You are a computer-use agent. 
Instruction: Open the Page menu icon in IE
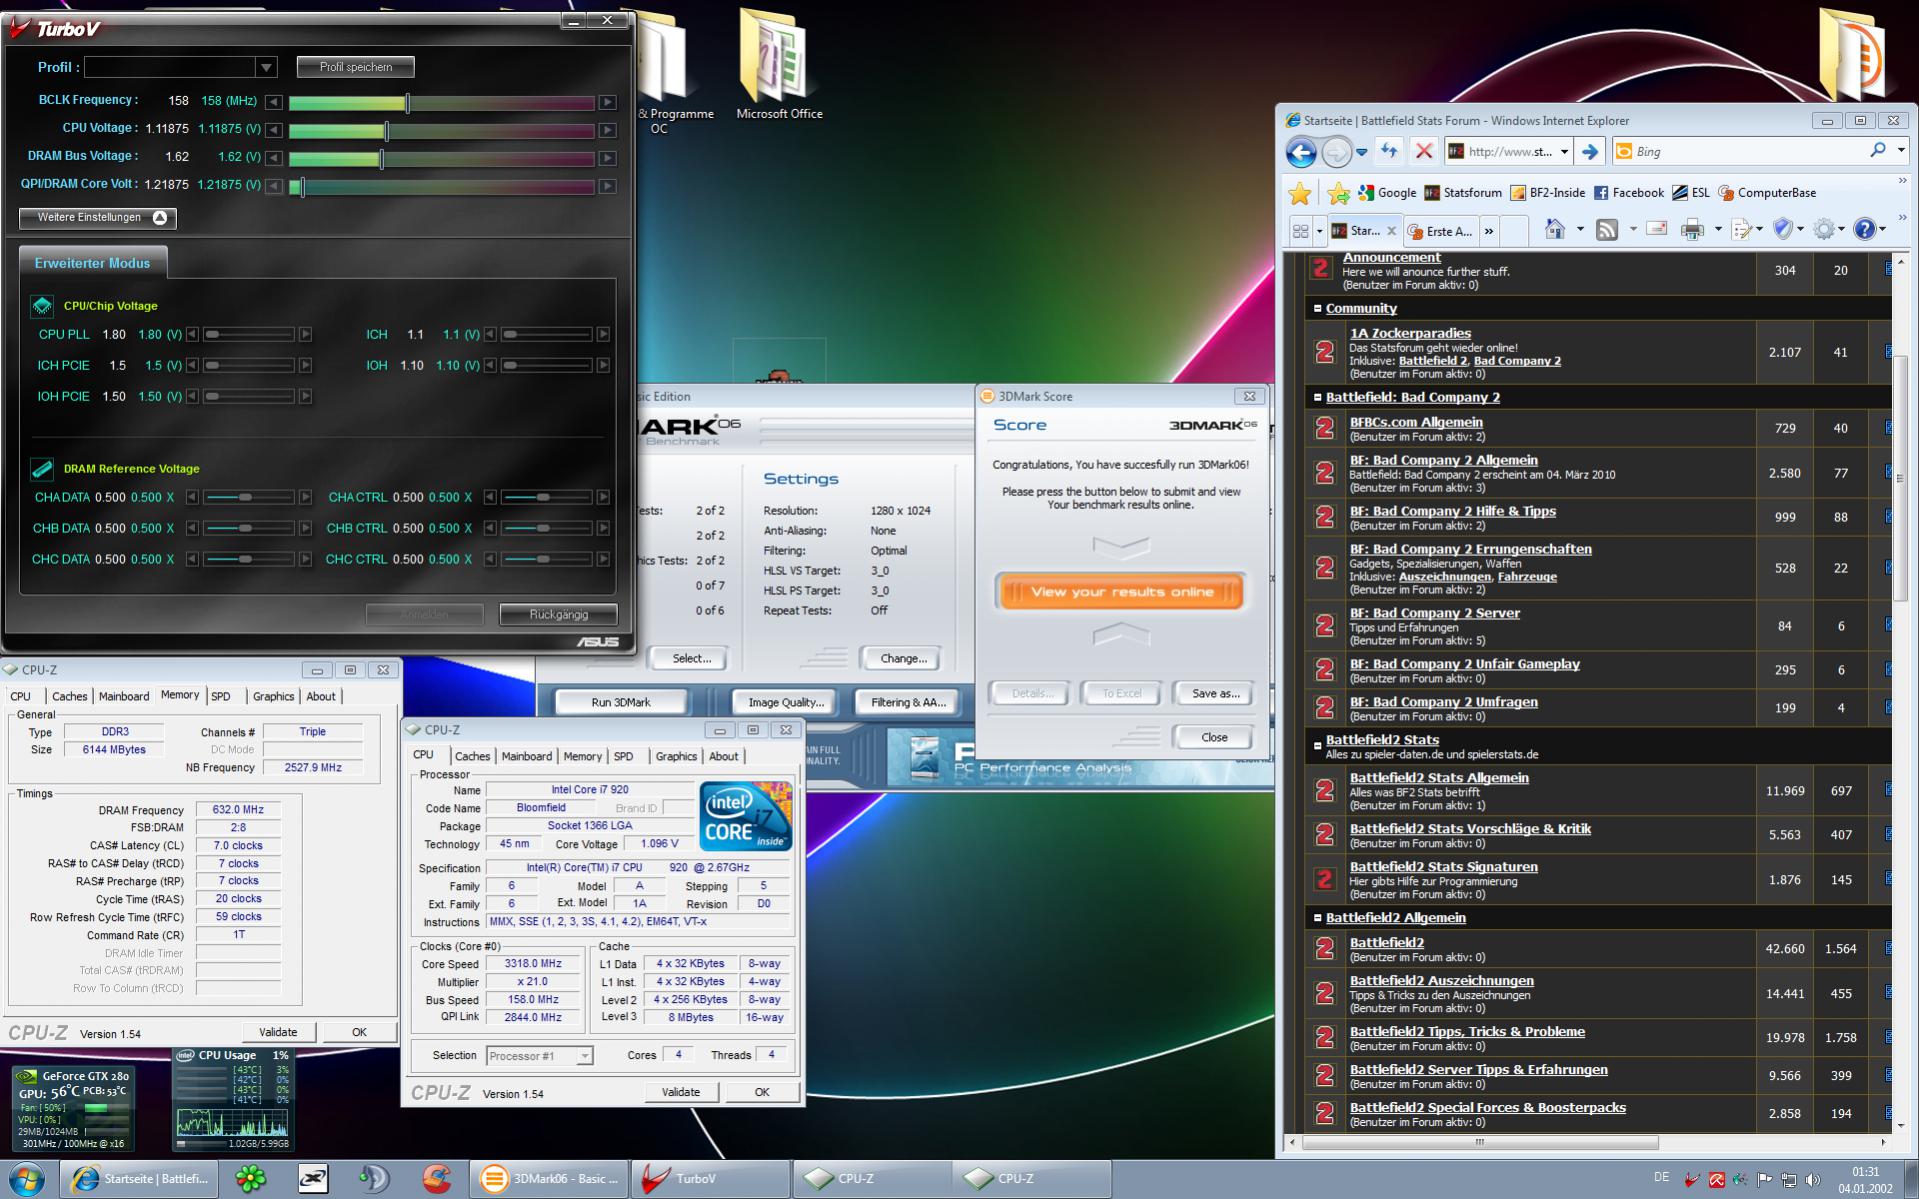[x=1742, y=230]
